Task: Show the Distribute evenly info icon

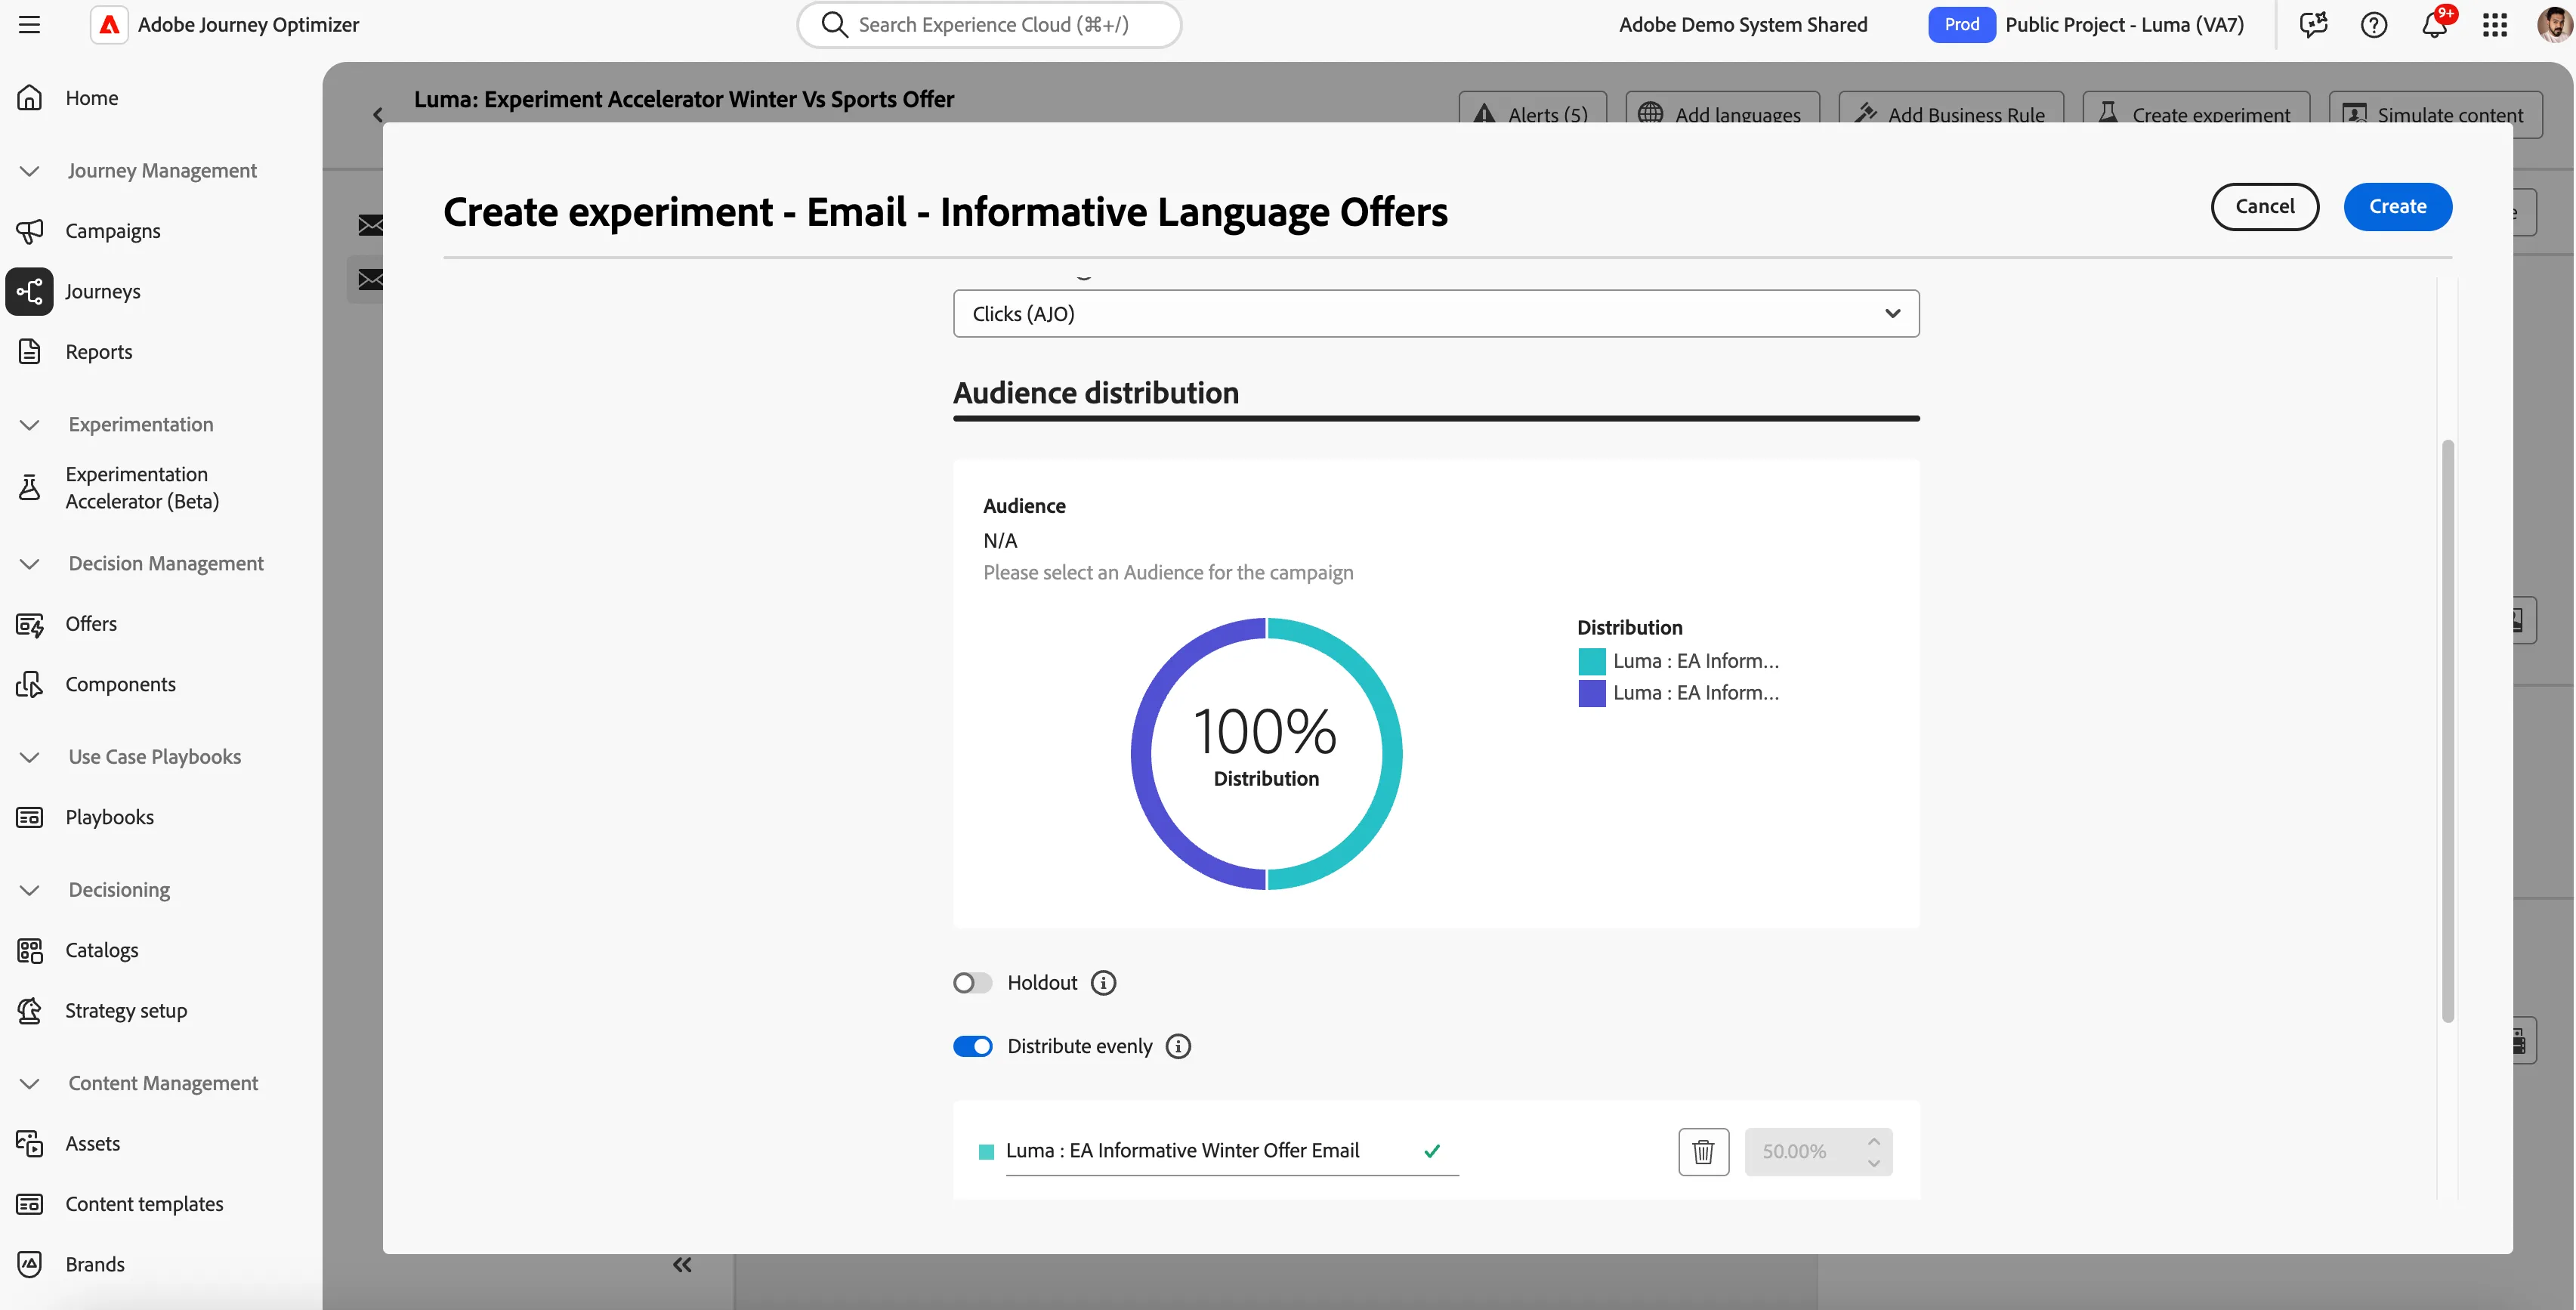Action: click(1179, 1047)
